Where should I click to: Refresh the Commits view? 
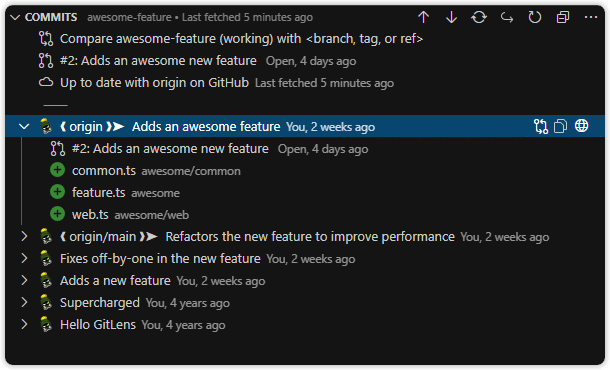[x=535, y=17]
